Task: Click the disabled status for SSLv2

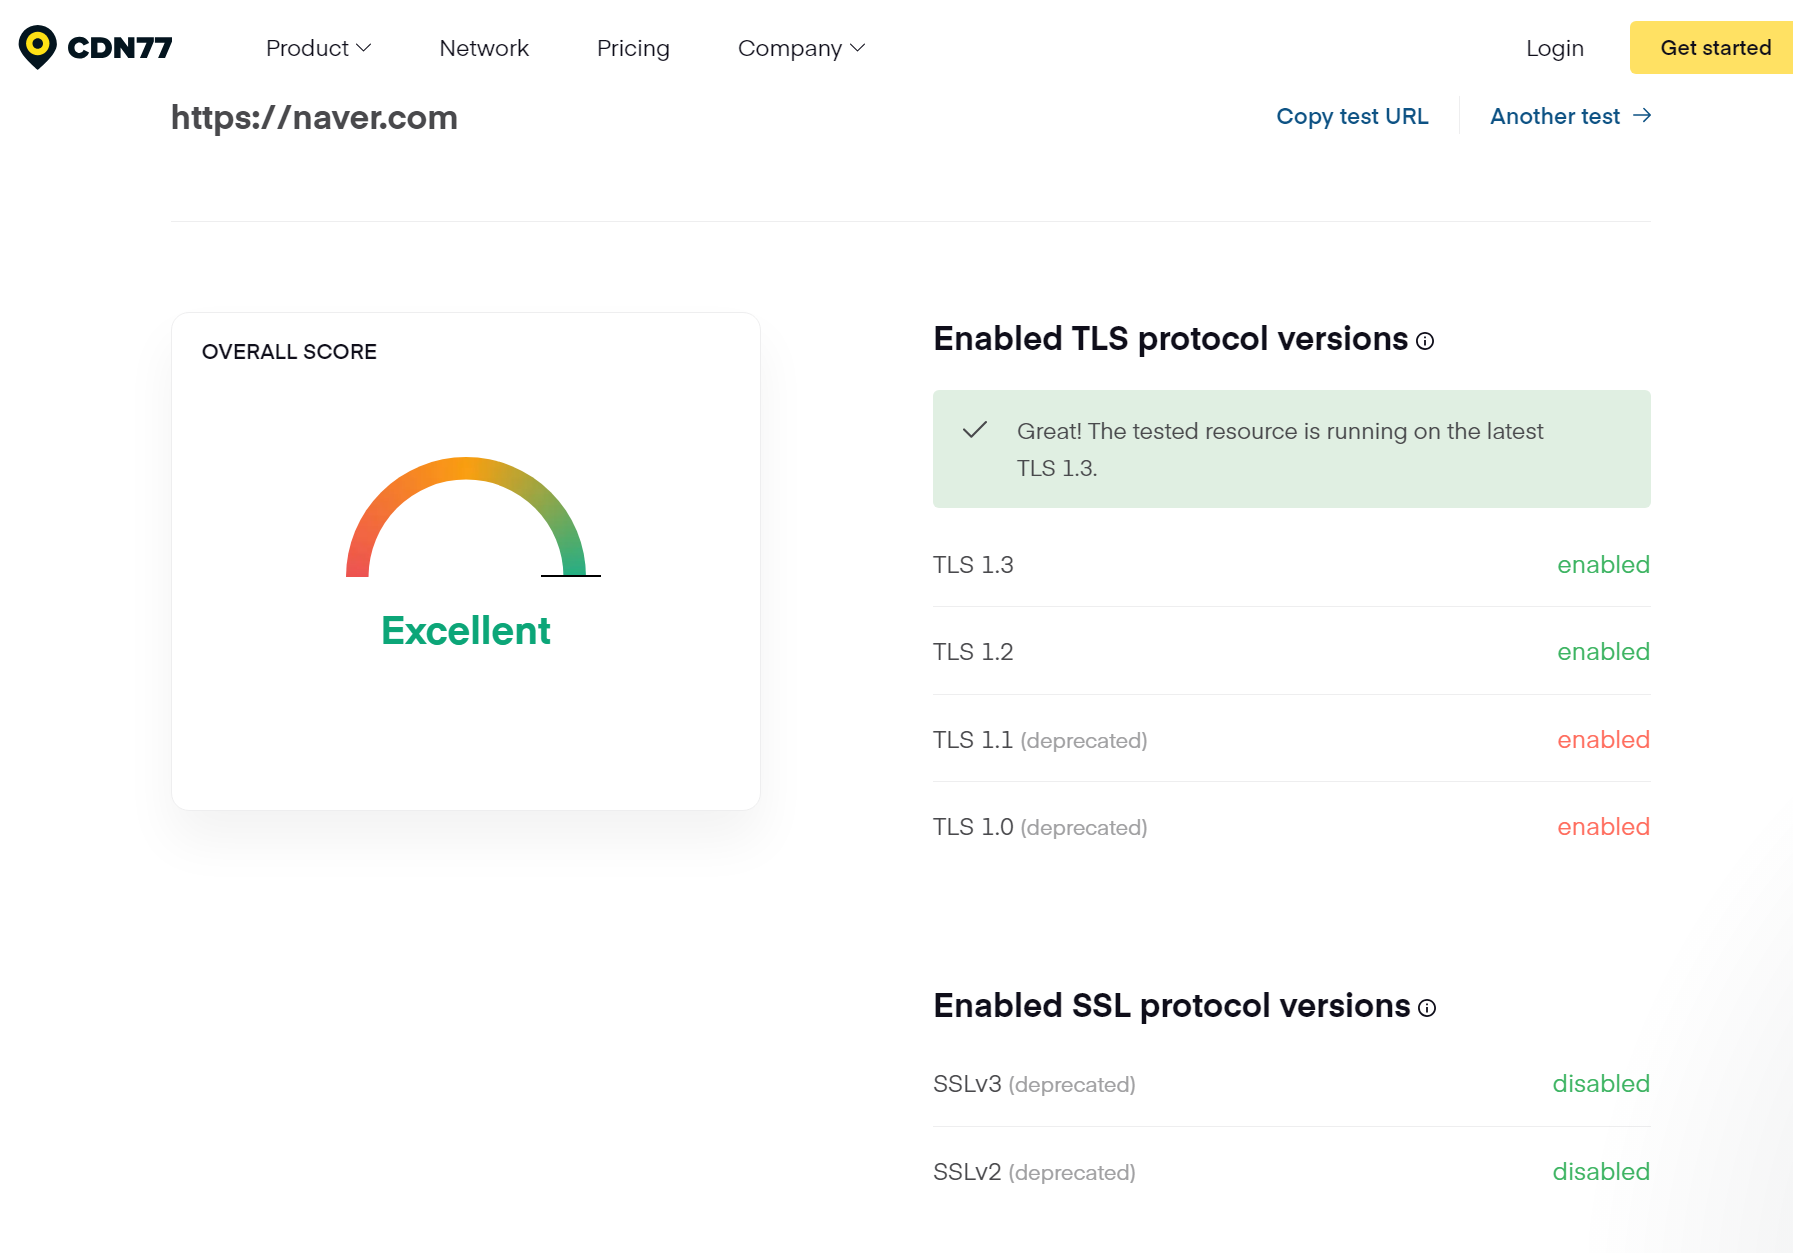Action: click(x=1601, y=1172)
